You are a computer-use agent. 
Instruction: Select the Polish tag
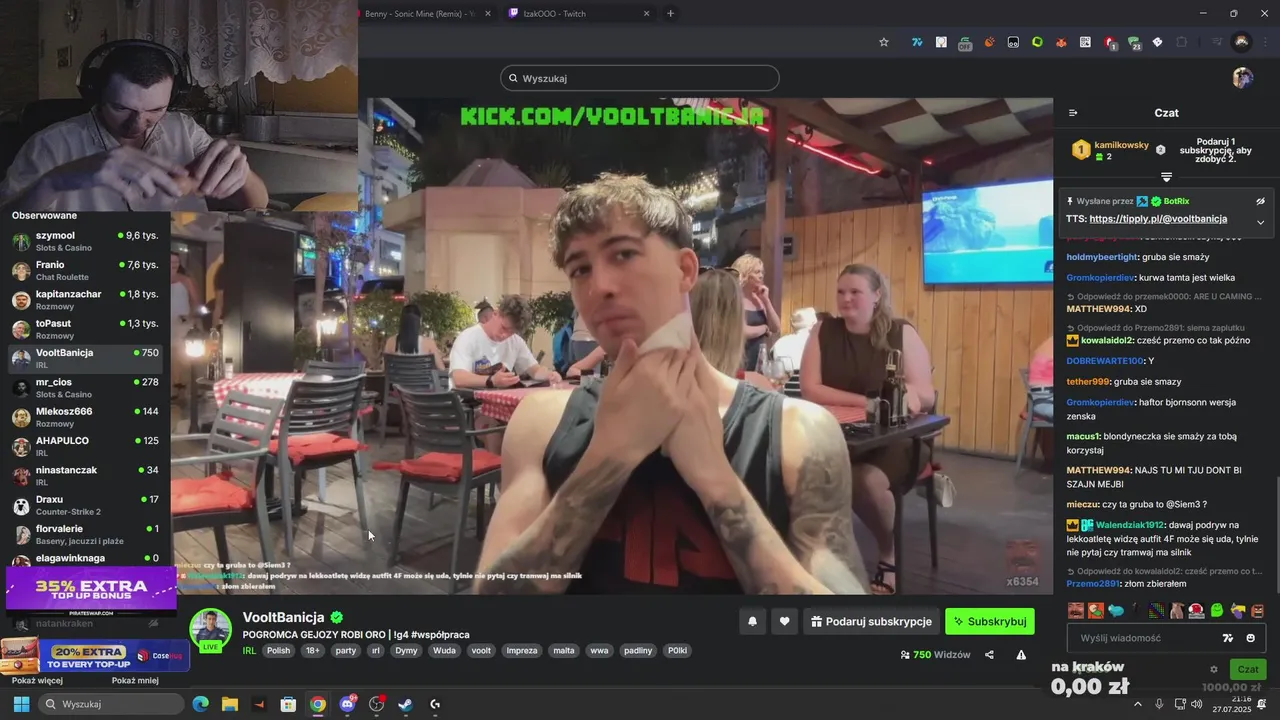278,651
